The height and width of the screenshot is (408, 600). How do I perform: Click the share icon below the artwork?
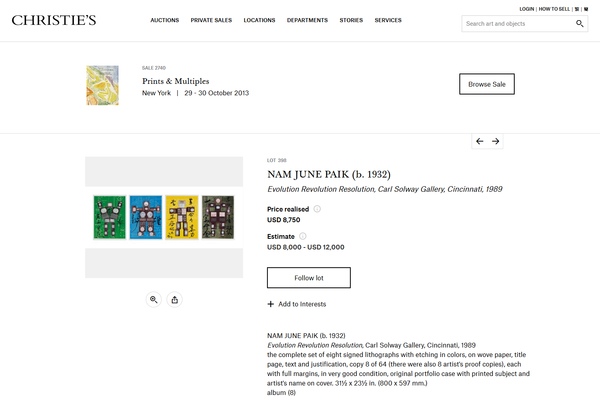coord(175,299)
